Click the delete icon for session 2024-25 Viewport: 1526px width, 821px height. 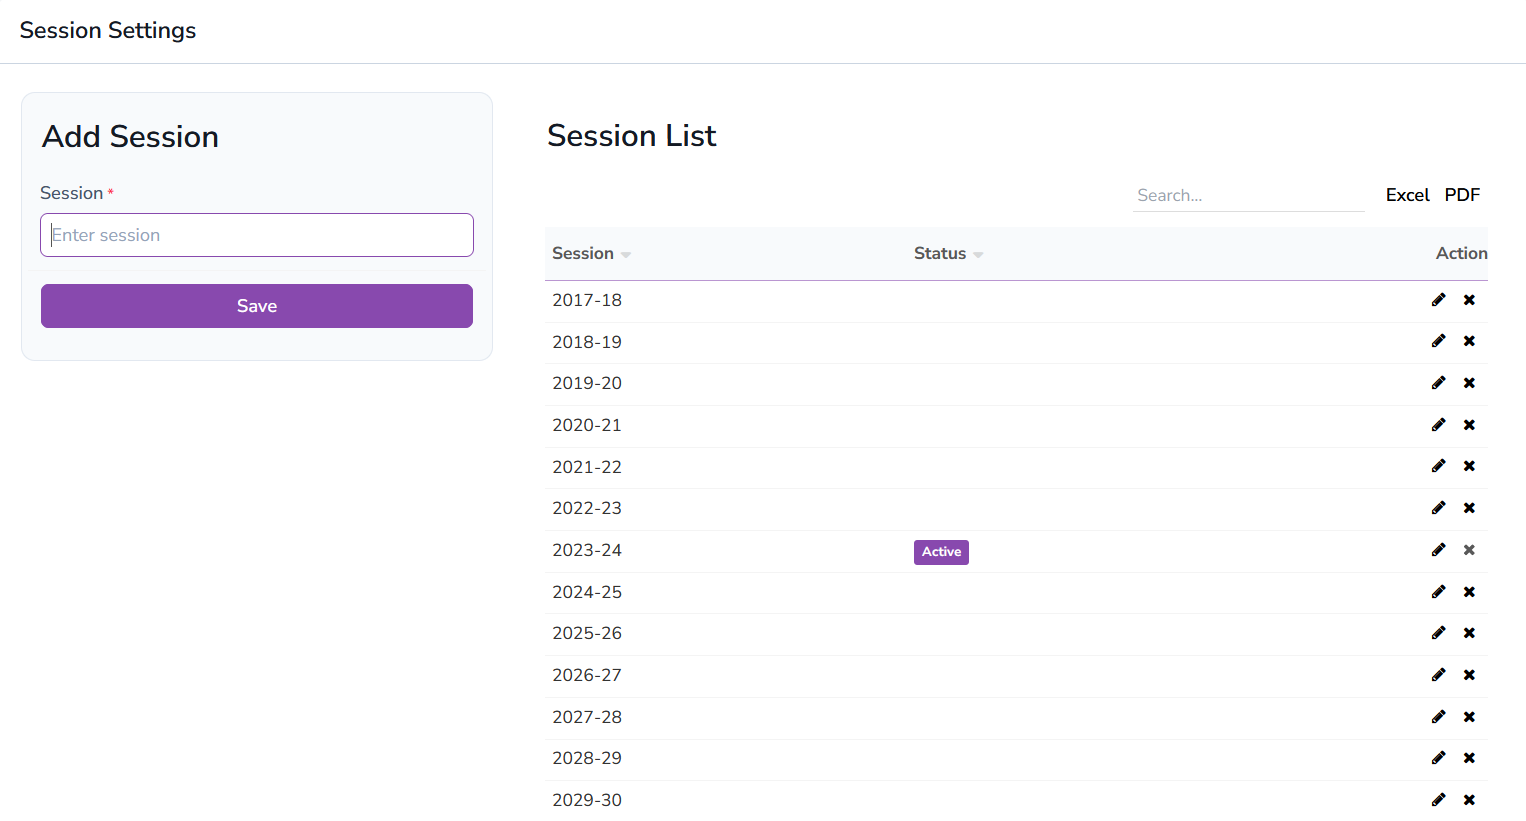[x=1469, y=591]
